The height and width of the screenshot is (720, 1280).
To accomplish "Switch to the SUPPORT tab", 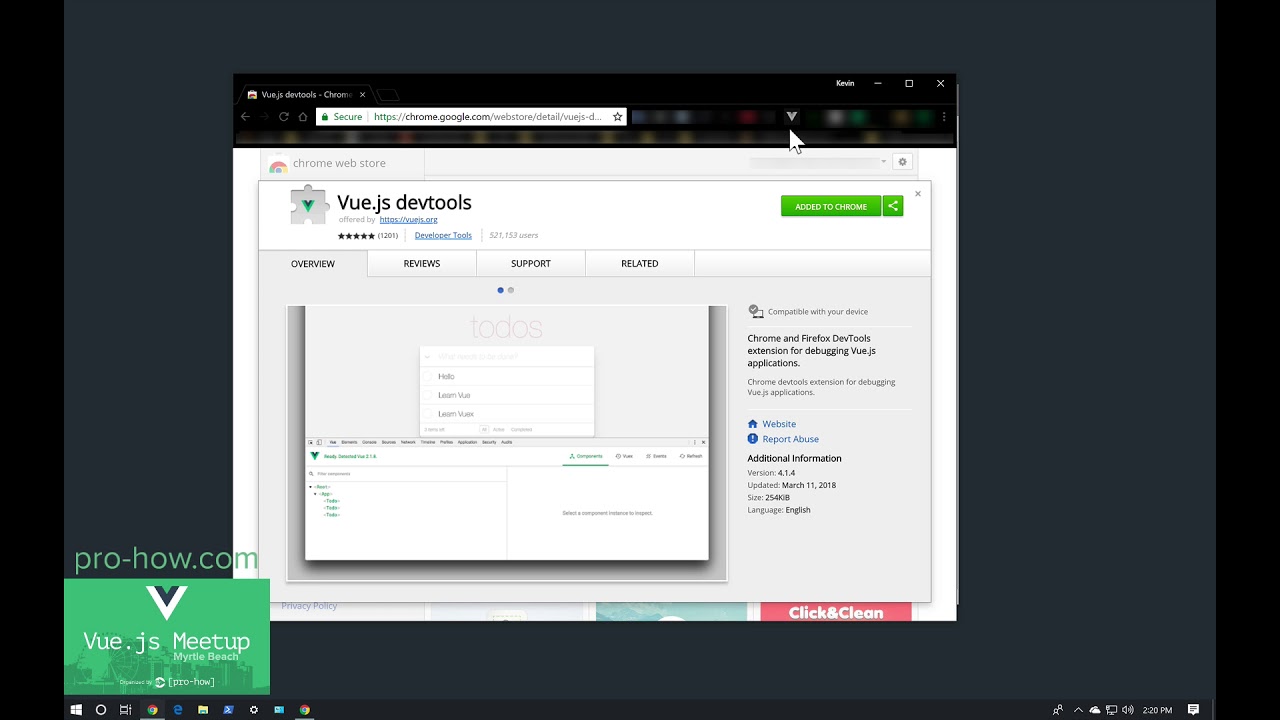I will click(531, 264).
